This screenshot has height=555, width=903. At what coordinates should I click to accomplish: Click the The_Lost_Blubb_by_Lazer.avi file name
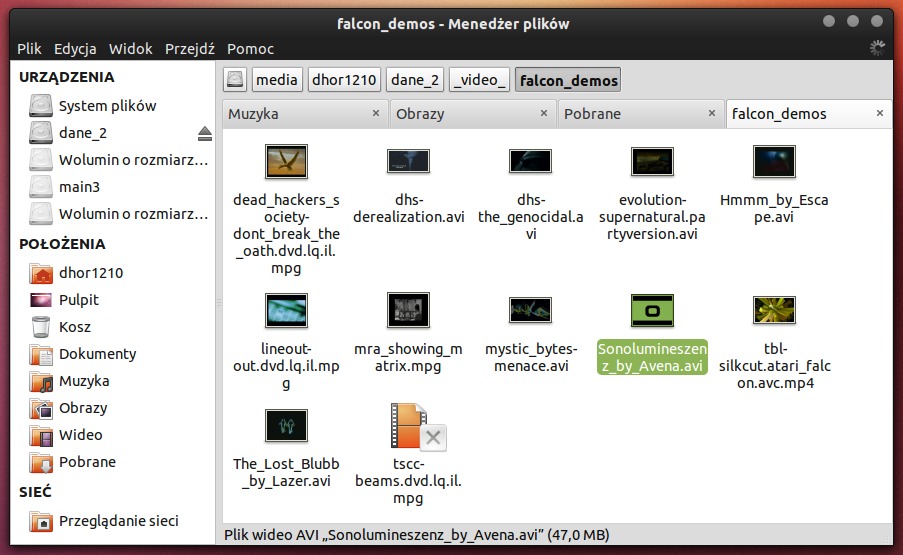click(x=286, y=472)
